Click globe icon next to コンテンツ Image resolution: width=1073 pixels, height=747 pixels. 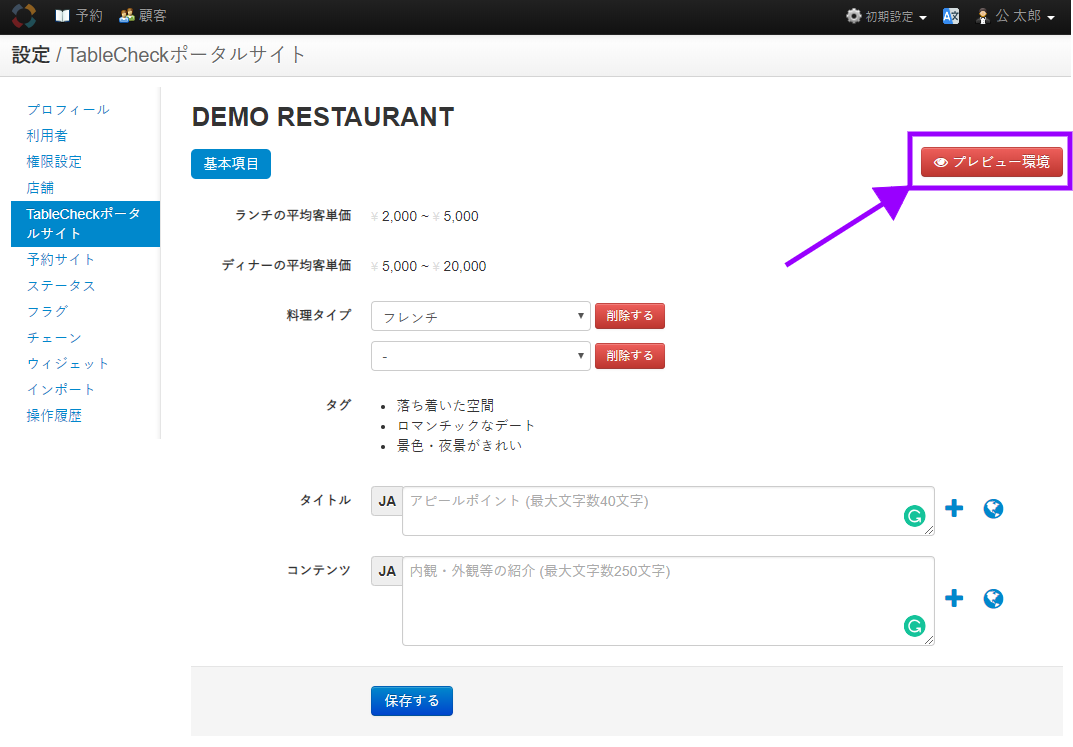coord(993,599)
